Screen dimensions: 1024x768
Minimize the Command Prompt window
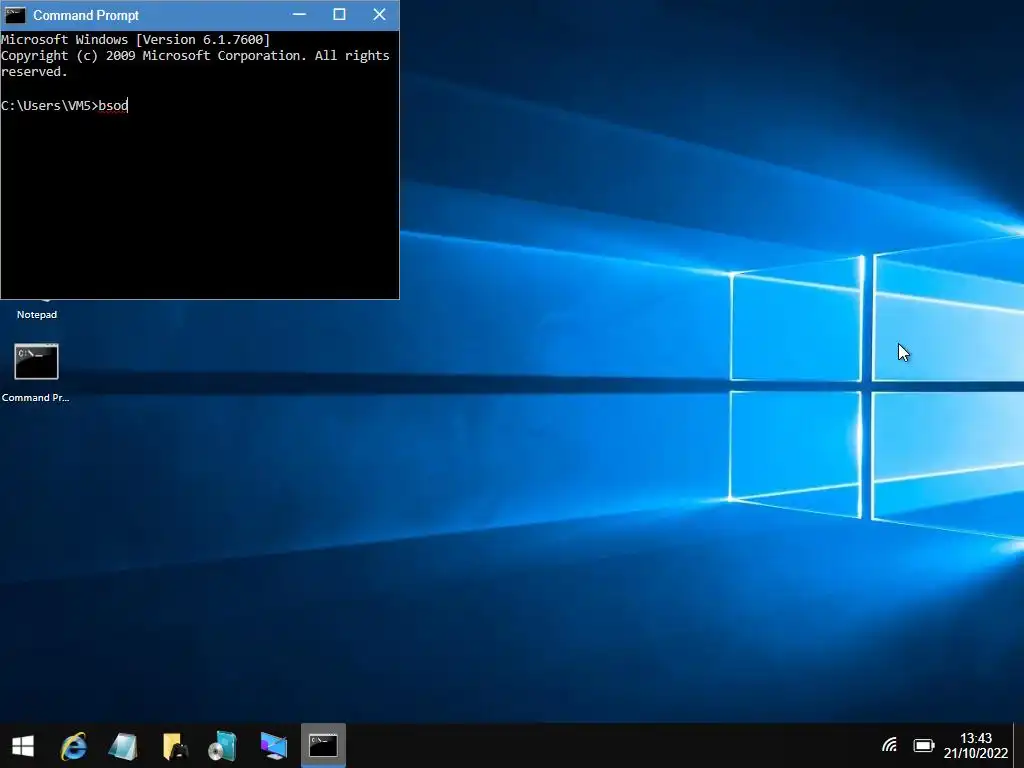click(299, 14)
